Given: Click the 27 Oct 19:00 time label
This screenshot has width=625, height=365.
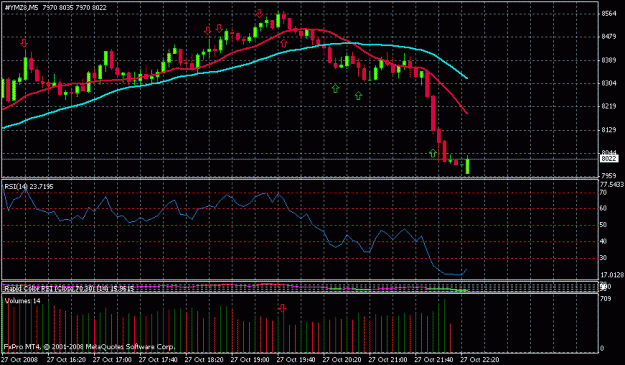Looking at the screenshot, I should click(250, 359).
